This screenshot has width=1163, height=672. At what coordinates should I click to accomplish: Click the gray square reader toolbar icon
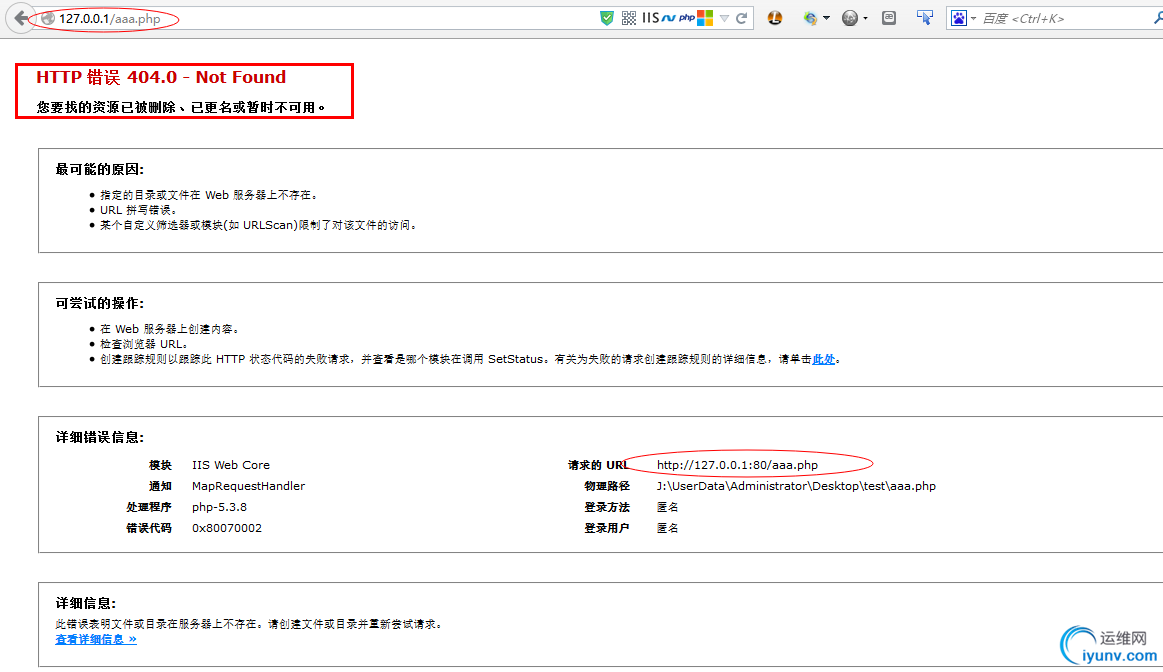(x=889, y=18)
